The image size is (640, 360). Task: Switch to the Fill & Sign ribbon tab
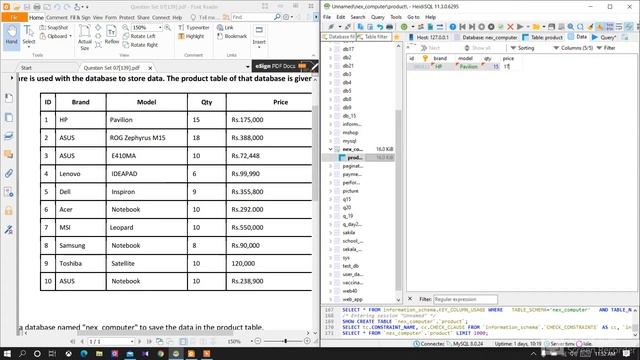[x=80, y=18]
